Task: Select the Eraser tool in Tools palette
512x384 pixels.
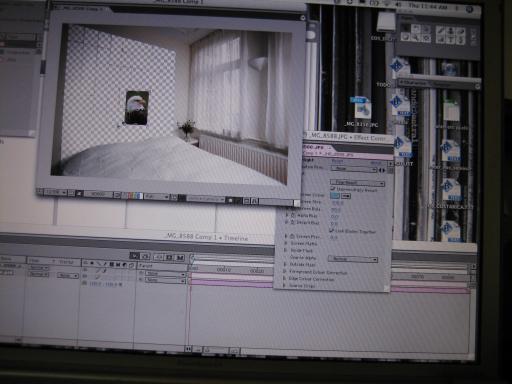Action: coord(461,31)
